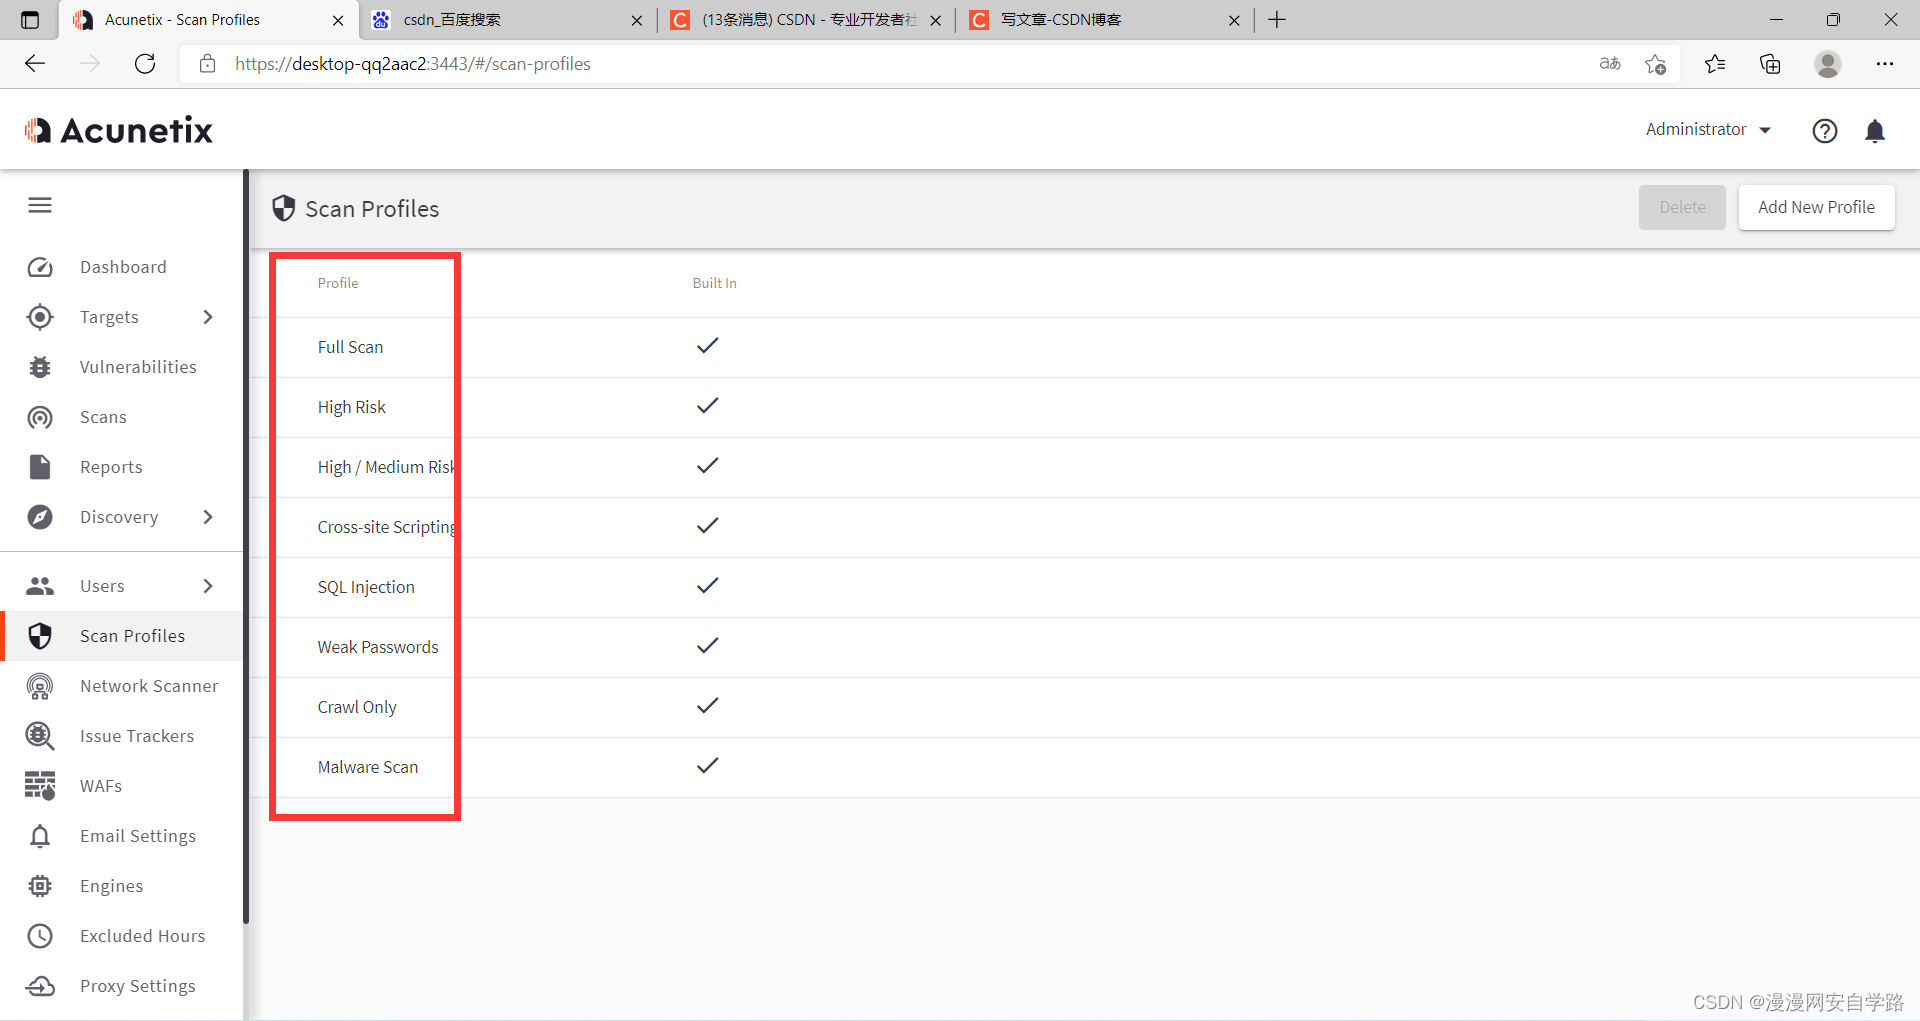Open the High Risk profile
Viewport: 1920px width, 1021px height.
351,407
